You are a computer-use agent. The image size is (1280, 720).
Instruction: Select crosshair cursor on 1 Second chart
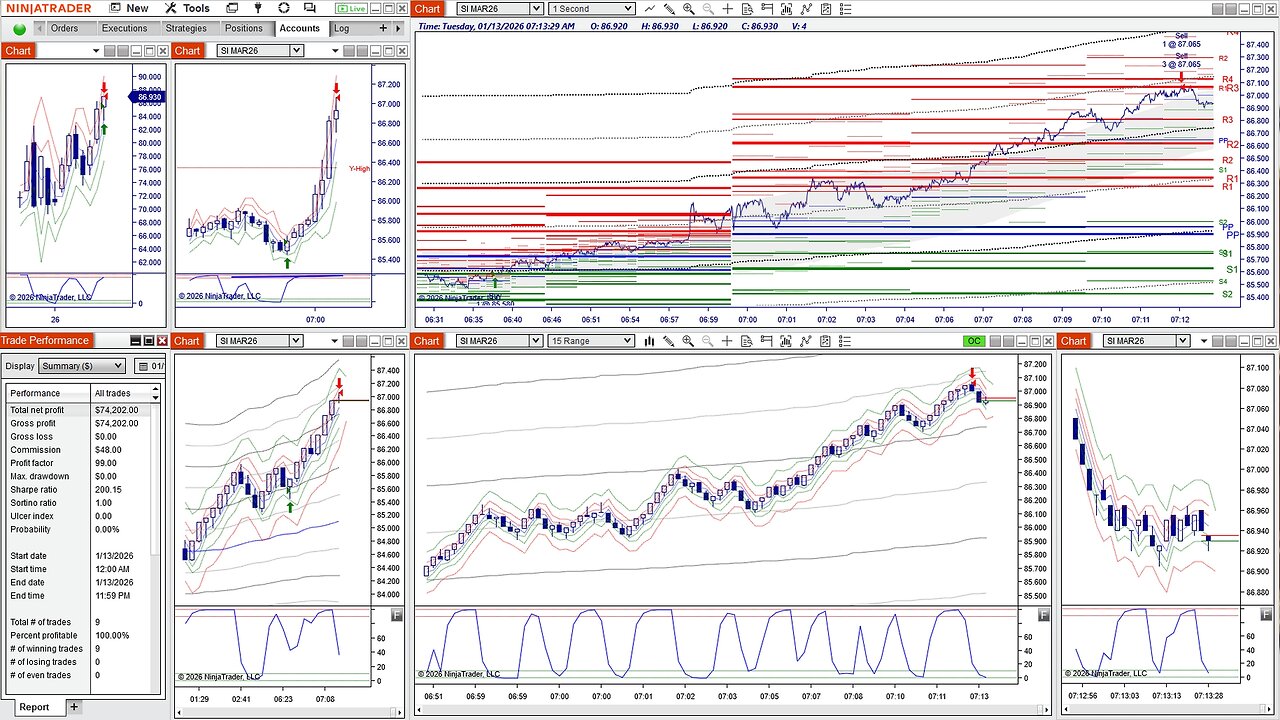click(727, 8)
